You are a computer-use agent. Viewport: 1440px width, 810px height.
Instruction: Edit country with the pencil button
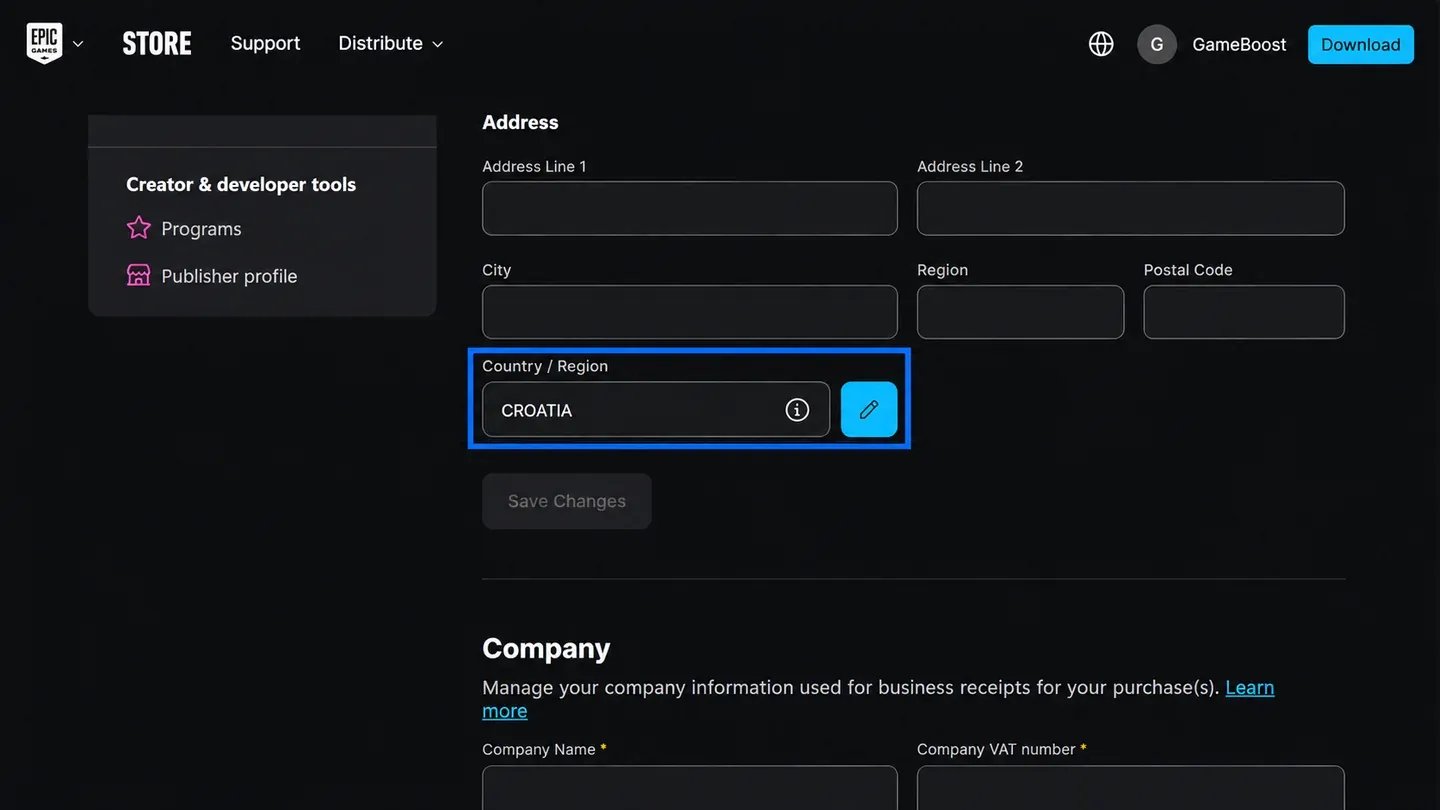coord(869,409)
